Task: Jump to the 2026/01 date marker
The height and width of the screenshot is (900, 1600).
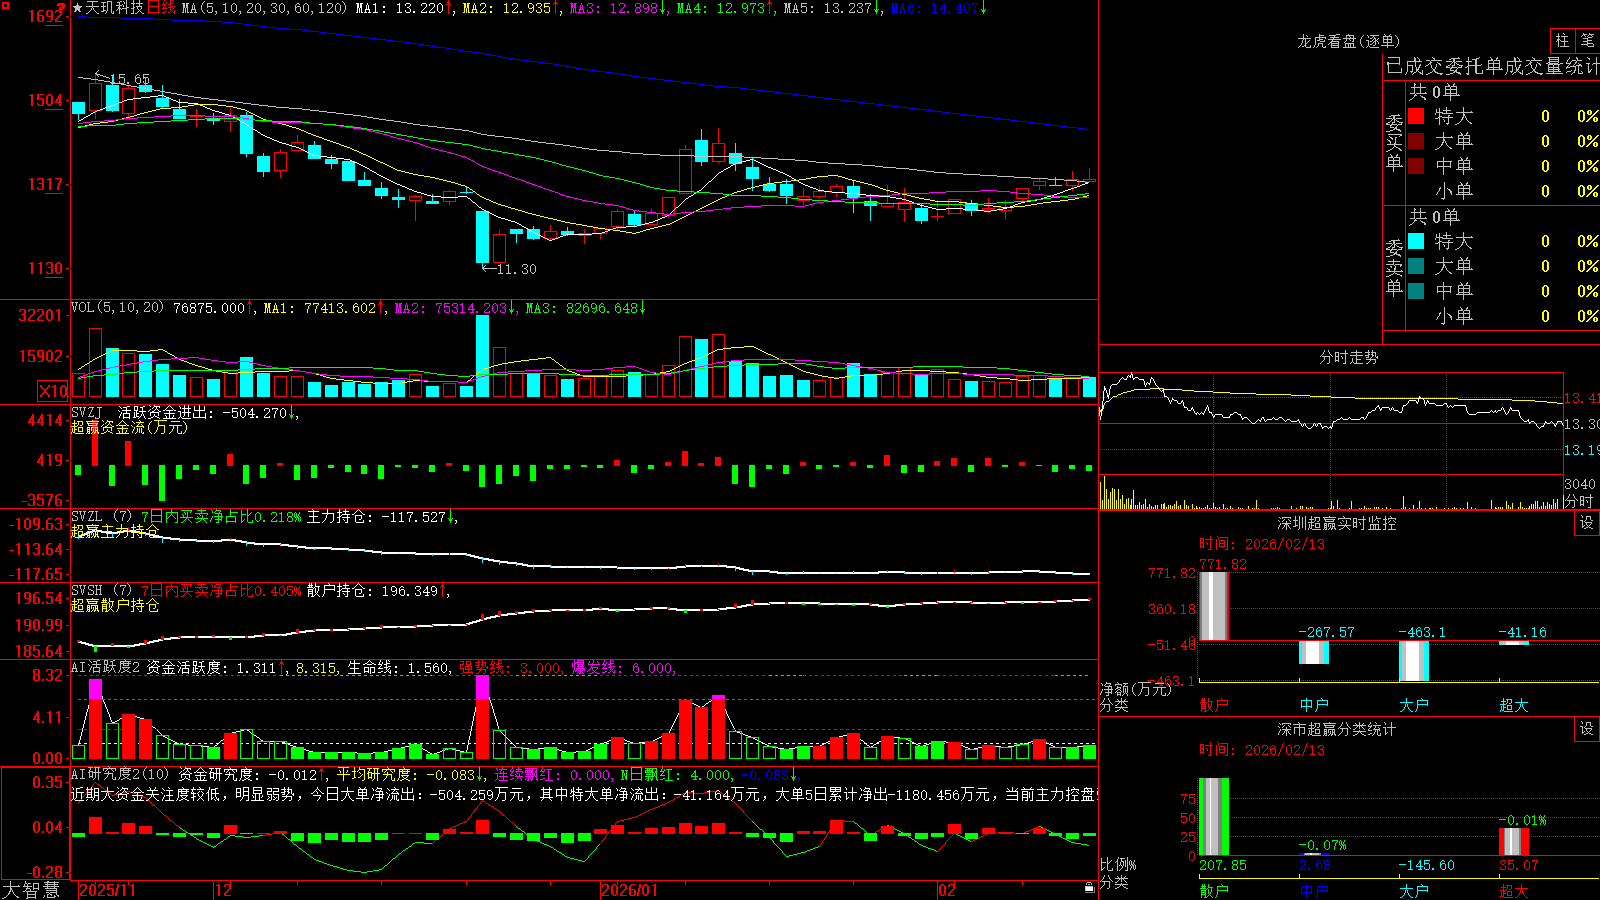Action: coord(630,890)
